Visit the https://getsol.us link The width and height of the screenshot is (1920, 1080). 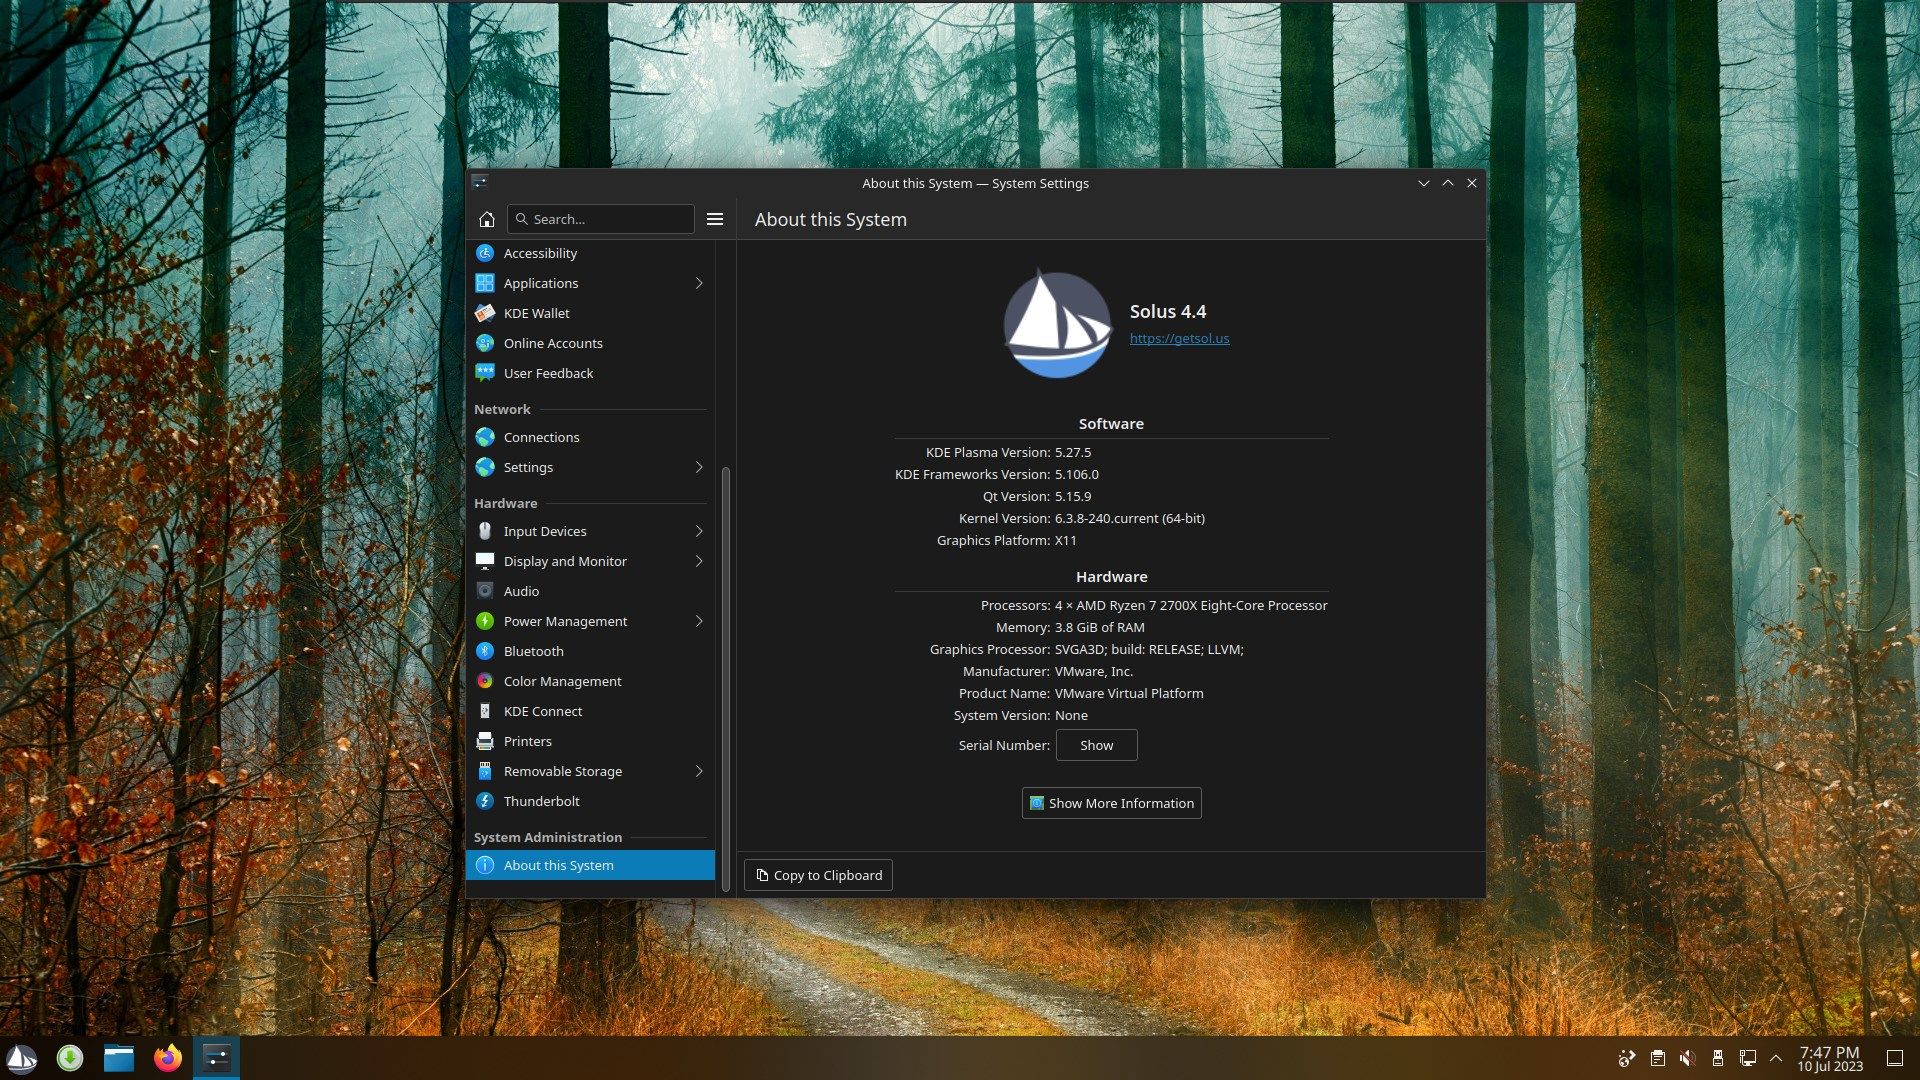point(1179,338)
